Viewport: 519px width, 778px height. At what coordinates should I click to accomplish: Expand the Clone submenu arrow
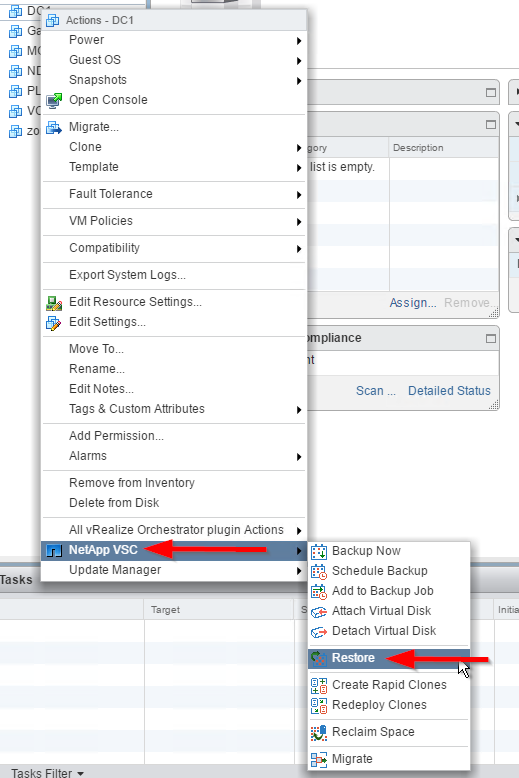coord(299,147)
